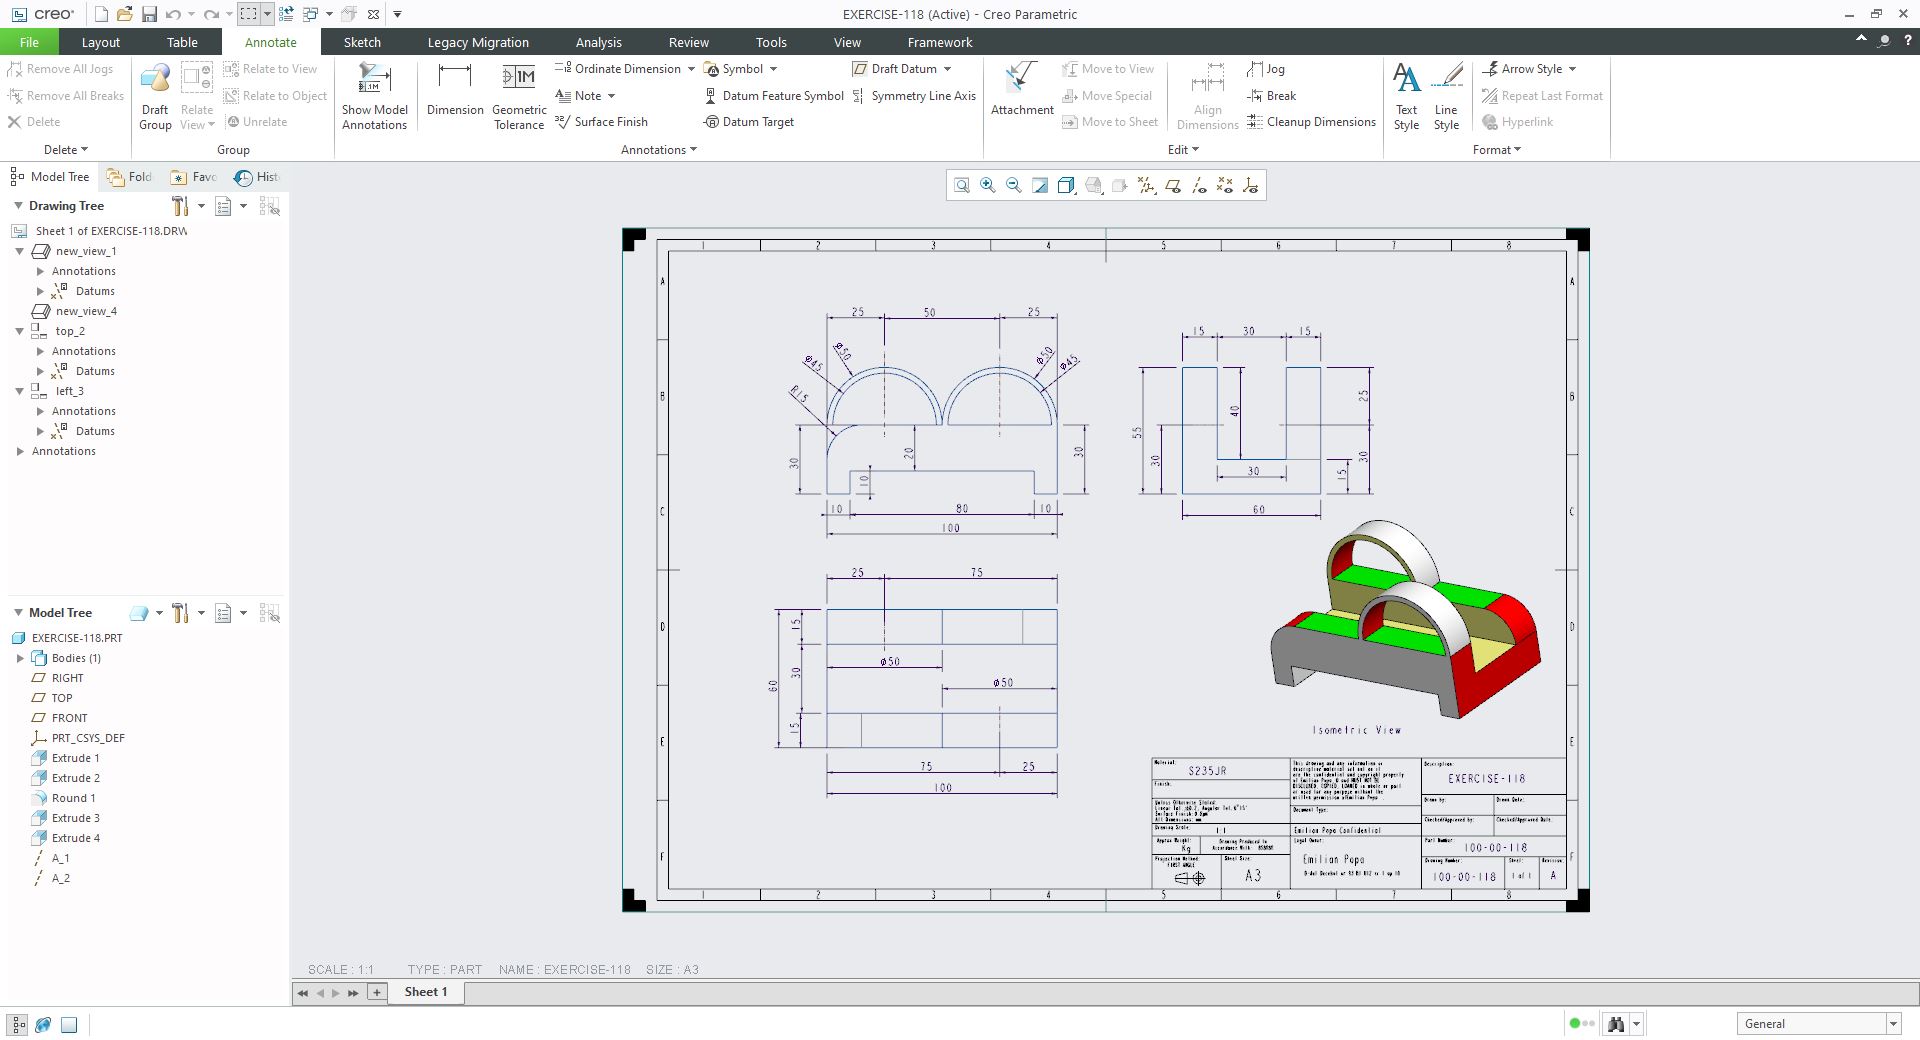Toggle the navigator panel icon in status bar
Viewport: 1920px width, 1040px height.
click(x=18, y=1025)
